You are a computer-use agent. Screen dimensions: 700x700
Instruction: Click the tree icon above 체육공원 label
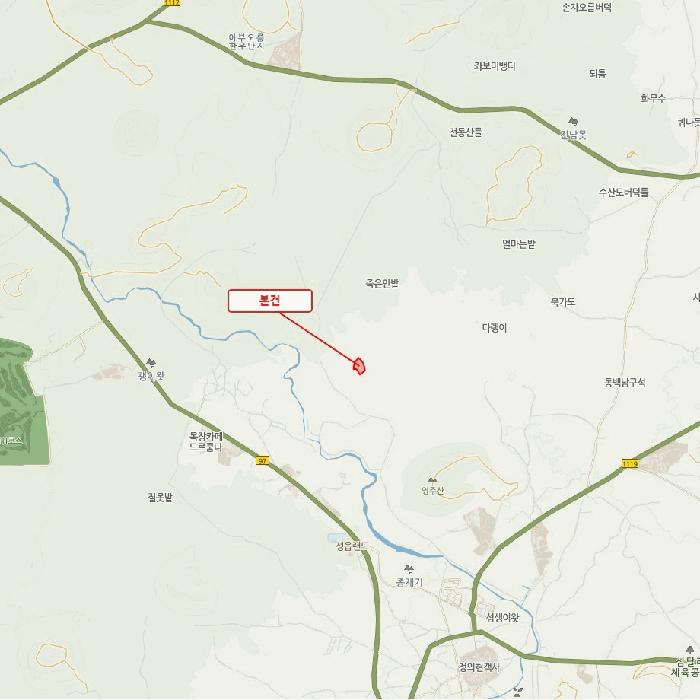point(691,650)
